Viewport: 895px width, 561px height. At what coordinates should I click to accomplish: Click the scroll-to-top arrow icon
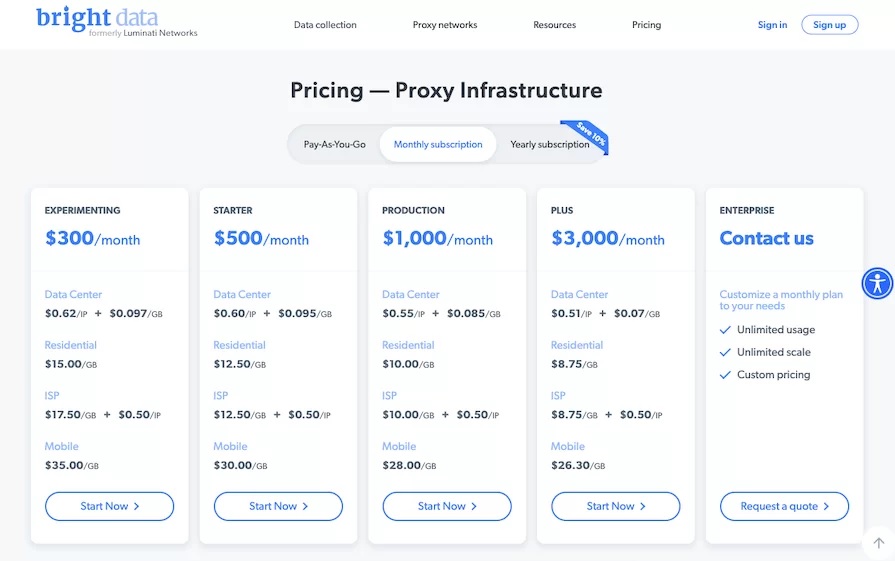(878, 543)
